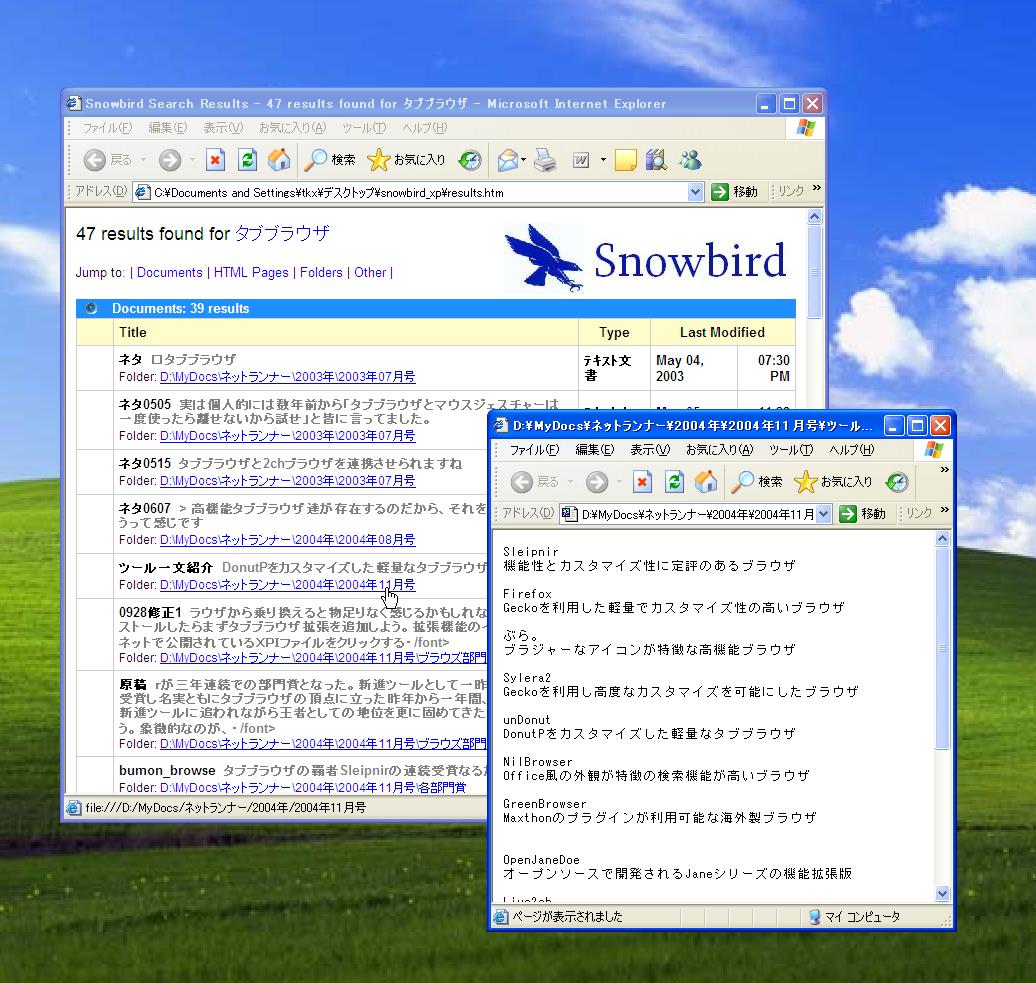Open ファイル(F) menu in Snowbird window

tap(107, 128)
